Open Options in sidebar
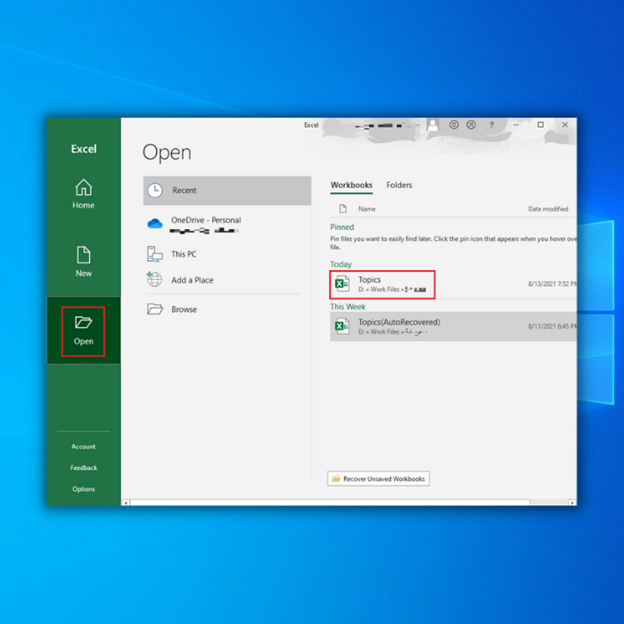This screenshot has height=624, width=624. pyautogui.click(x=83, y=489)
